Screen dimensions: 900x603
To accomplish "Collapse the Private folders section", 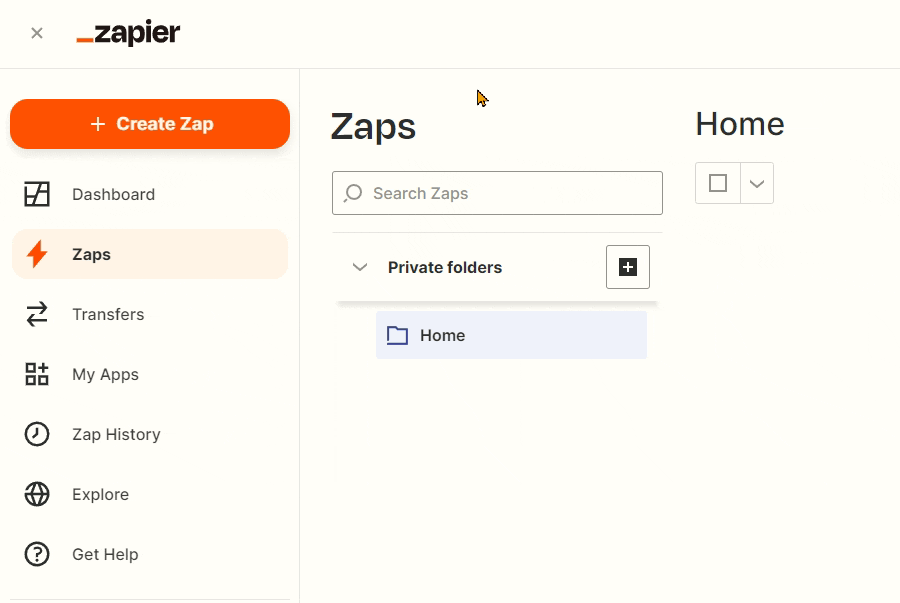I will [360, 267].
